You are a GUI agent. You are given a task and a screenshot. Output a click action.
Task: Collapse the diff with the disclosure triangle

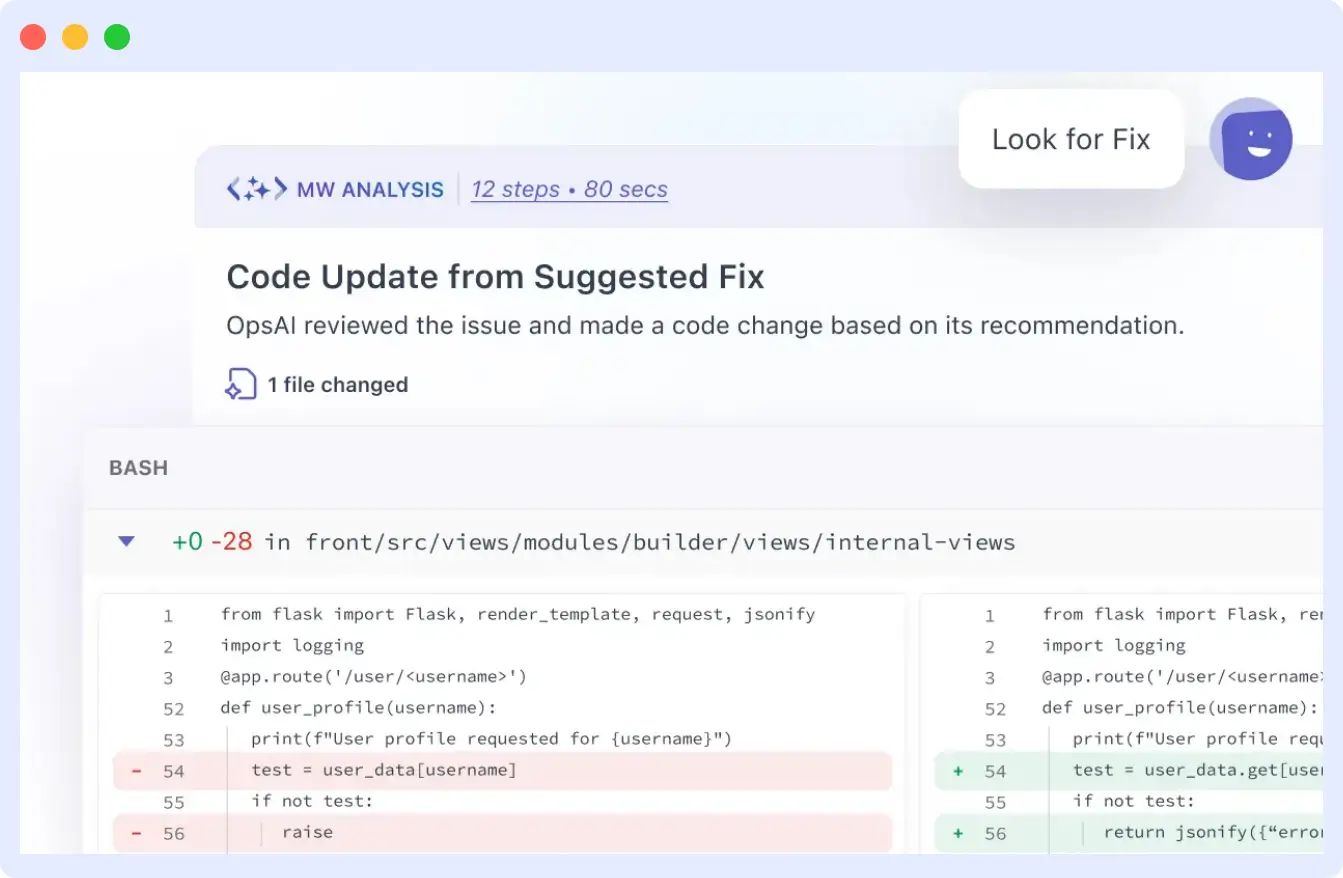tap(126, 541)
